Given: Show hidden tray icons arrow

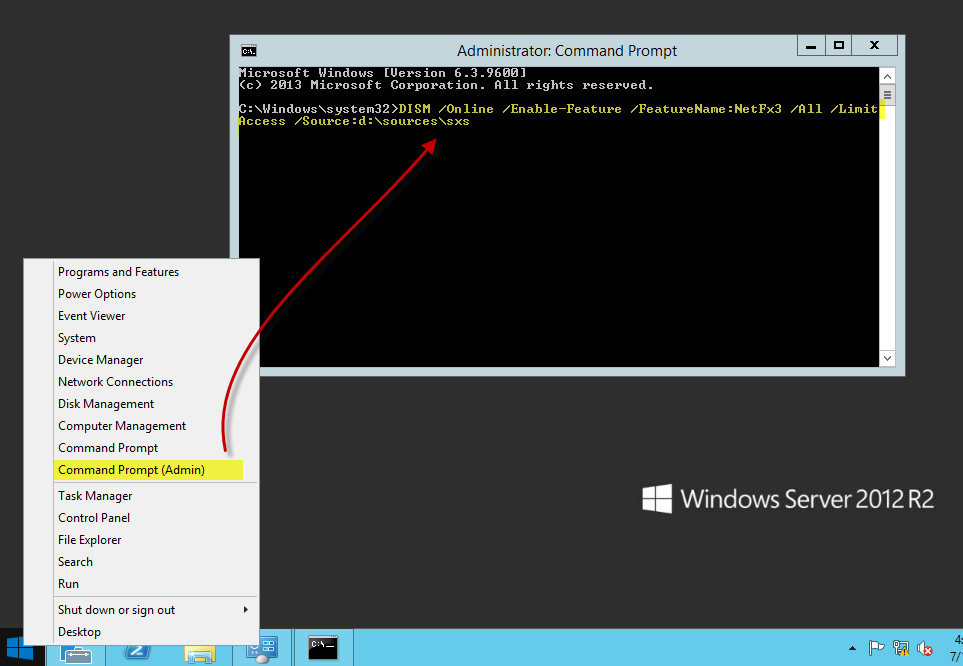Looking at the screenshot, I should click(852, 648).
